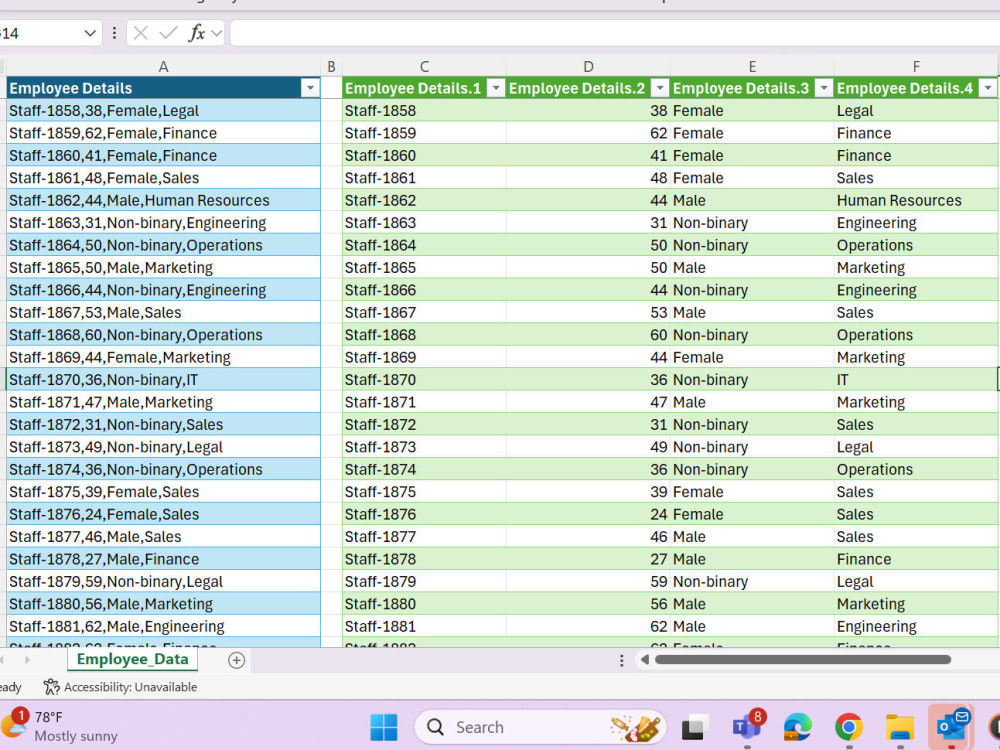
Task: Open the weather widget showing 78°F
Action: tap(61, 726)
